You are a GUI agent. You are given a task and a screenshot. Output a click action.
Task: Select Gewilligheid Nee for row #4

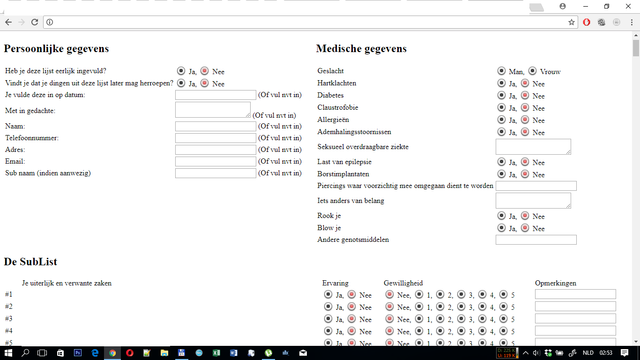click(389, 331)
